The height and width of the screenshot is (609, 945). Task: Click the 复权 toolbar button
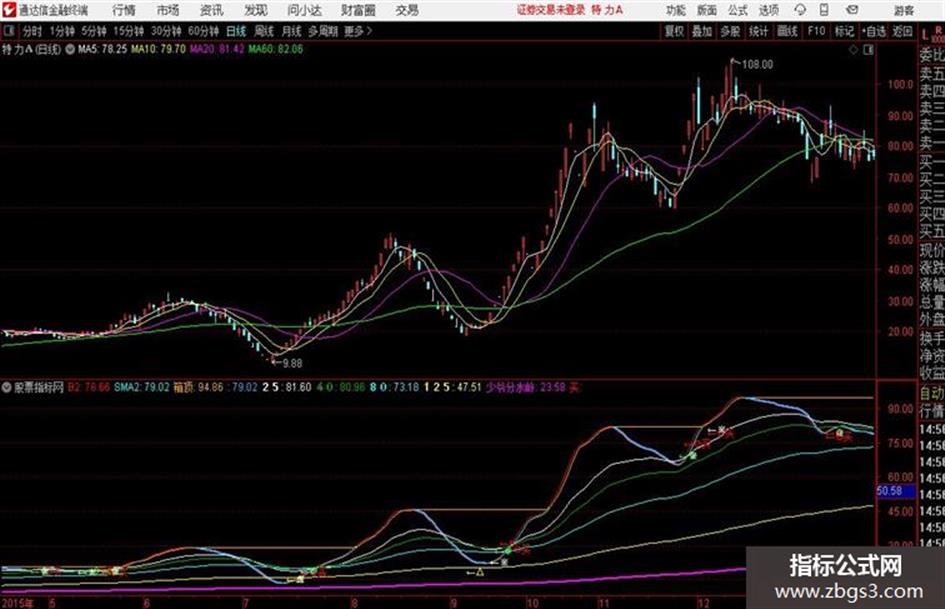click(674, 31)
